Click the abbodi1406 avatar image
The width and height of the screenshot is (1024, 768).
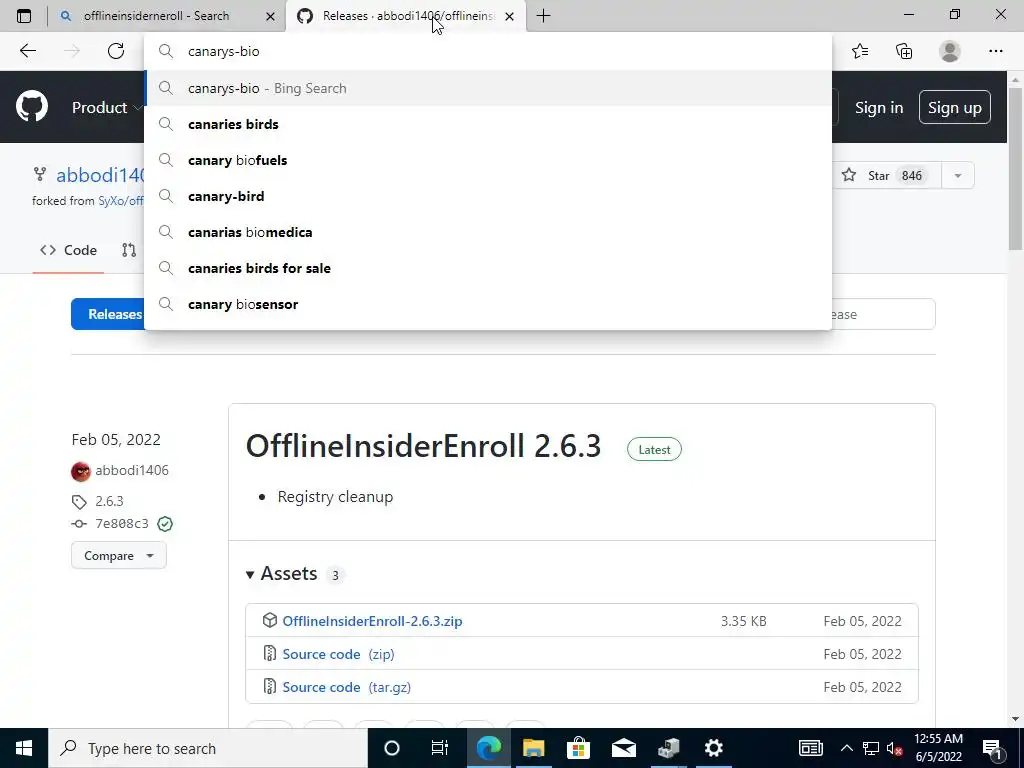81,471
